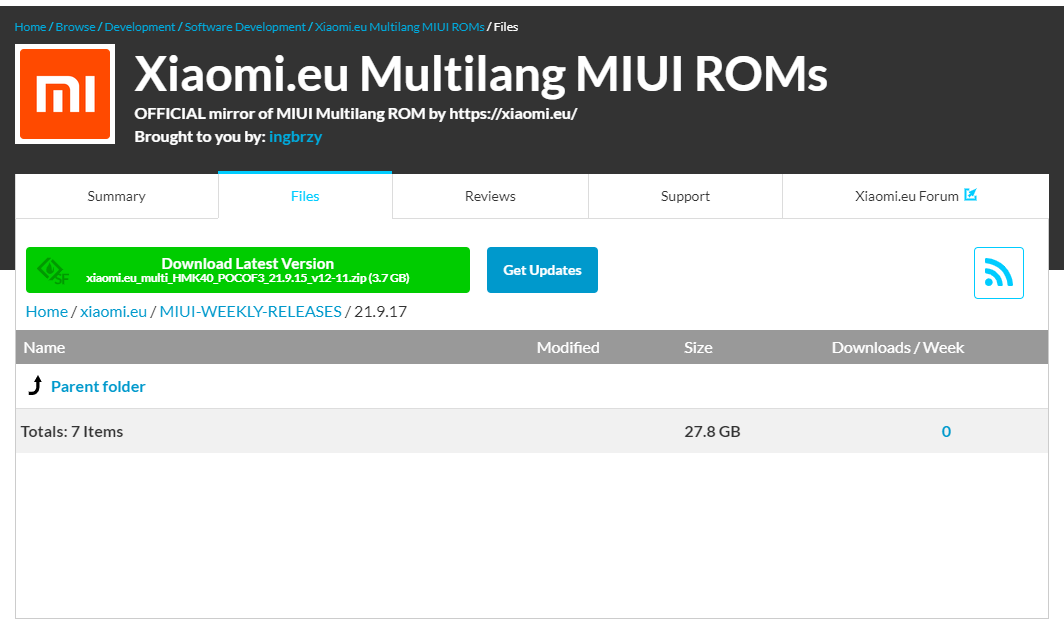The image size is (1064, 630).
Task: Sort by the Size column header
Action: [698, 348]
